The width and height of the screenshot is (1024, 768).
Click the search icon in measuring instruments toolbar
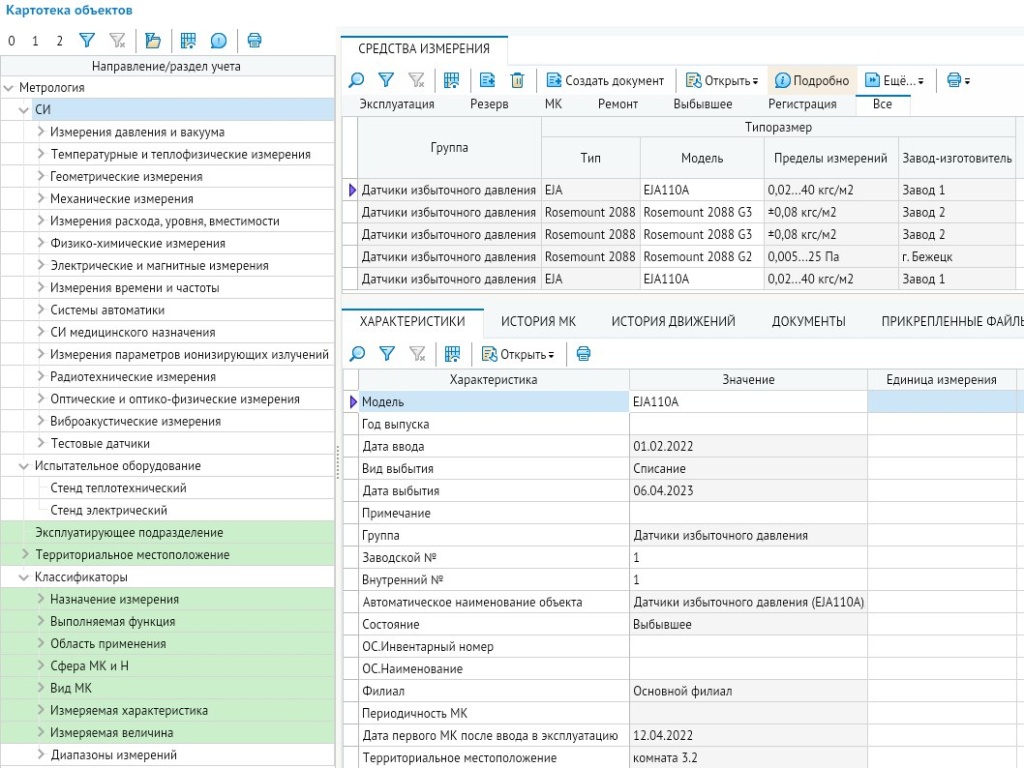point(357,80)
